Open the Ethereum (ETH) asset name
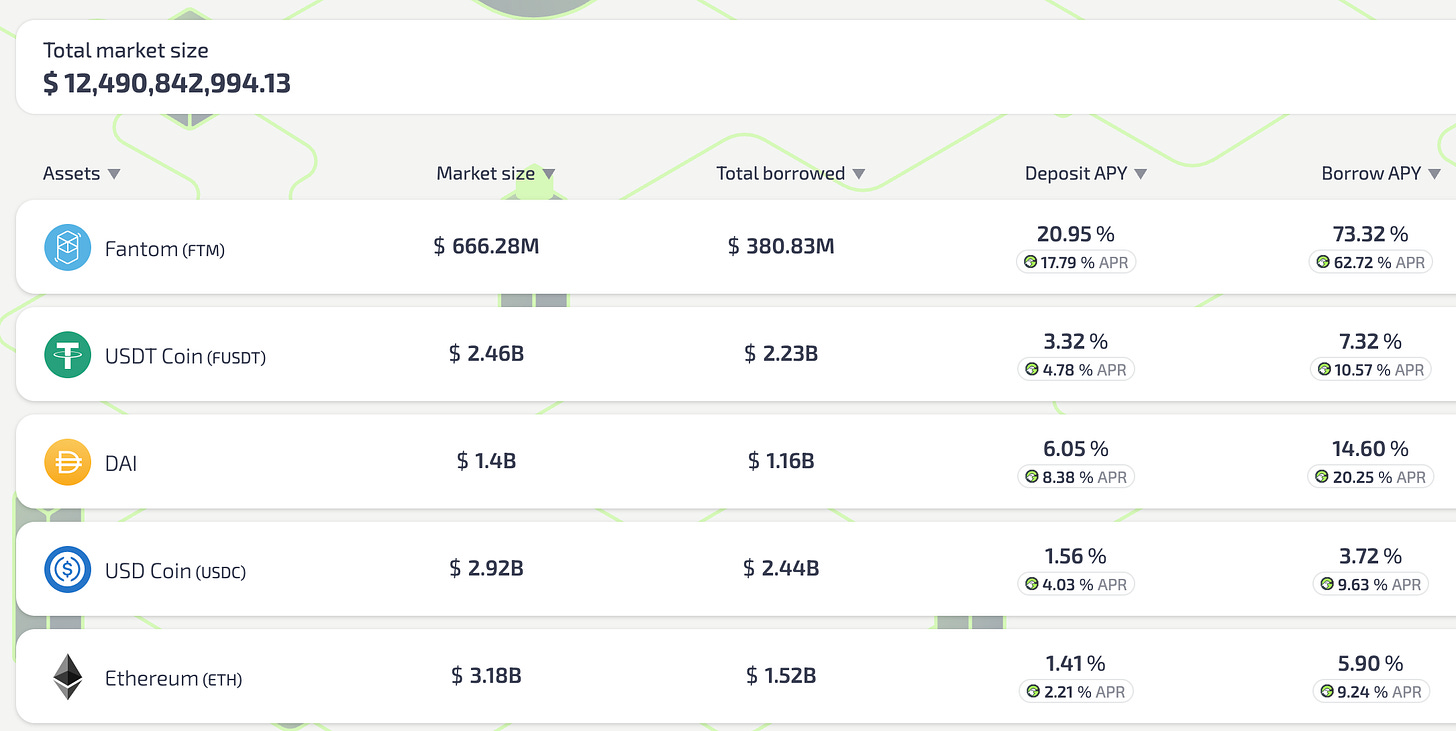This screenshot has height=731, width=1456. 174,678
